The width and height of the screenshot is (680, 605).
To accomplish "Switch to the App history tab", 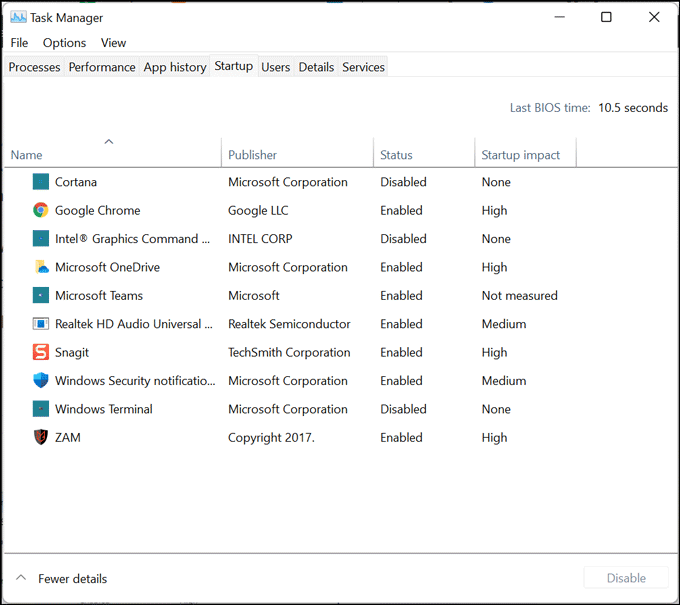I will (175, 67).
